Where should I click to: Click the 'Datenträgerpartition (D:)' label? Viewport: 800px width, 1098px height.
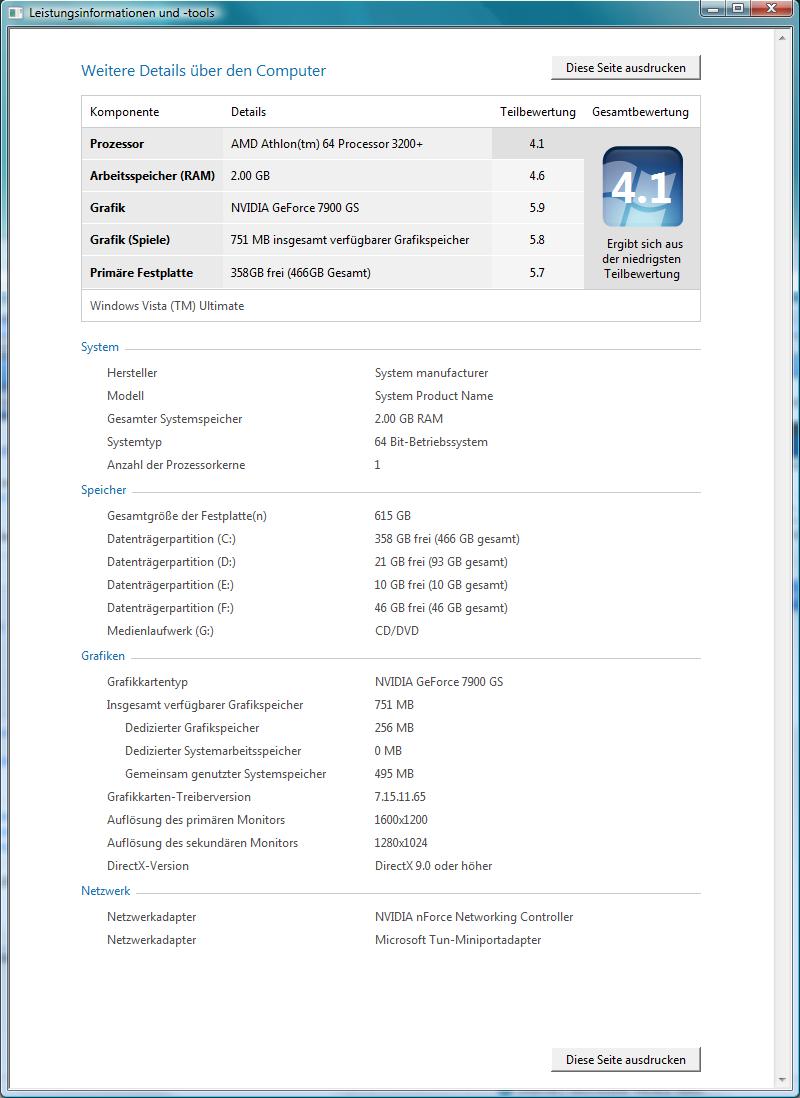point(171,562)
